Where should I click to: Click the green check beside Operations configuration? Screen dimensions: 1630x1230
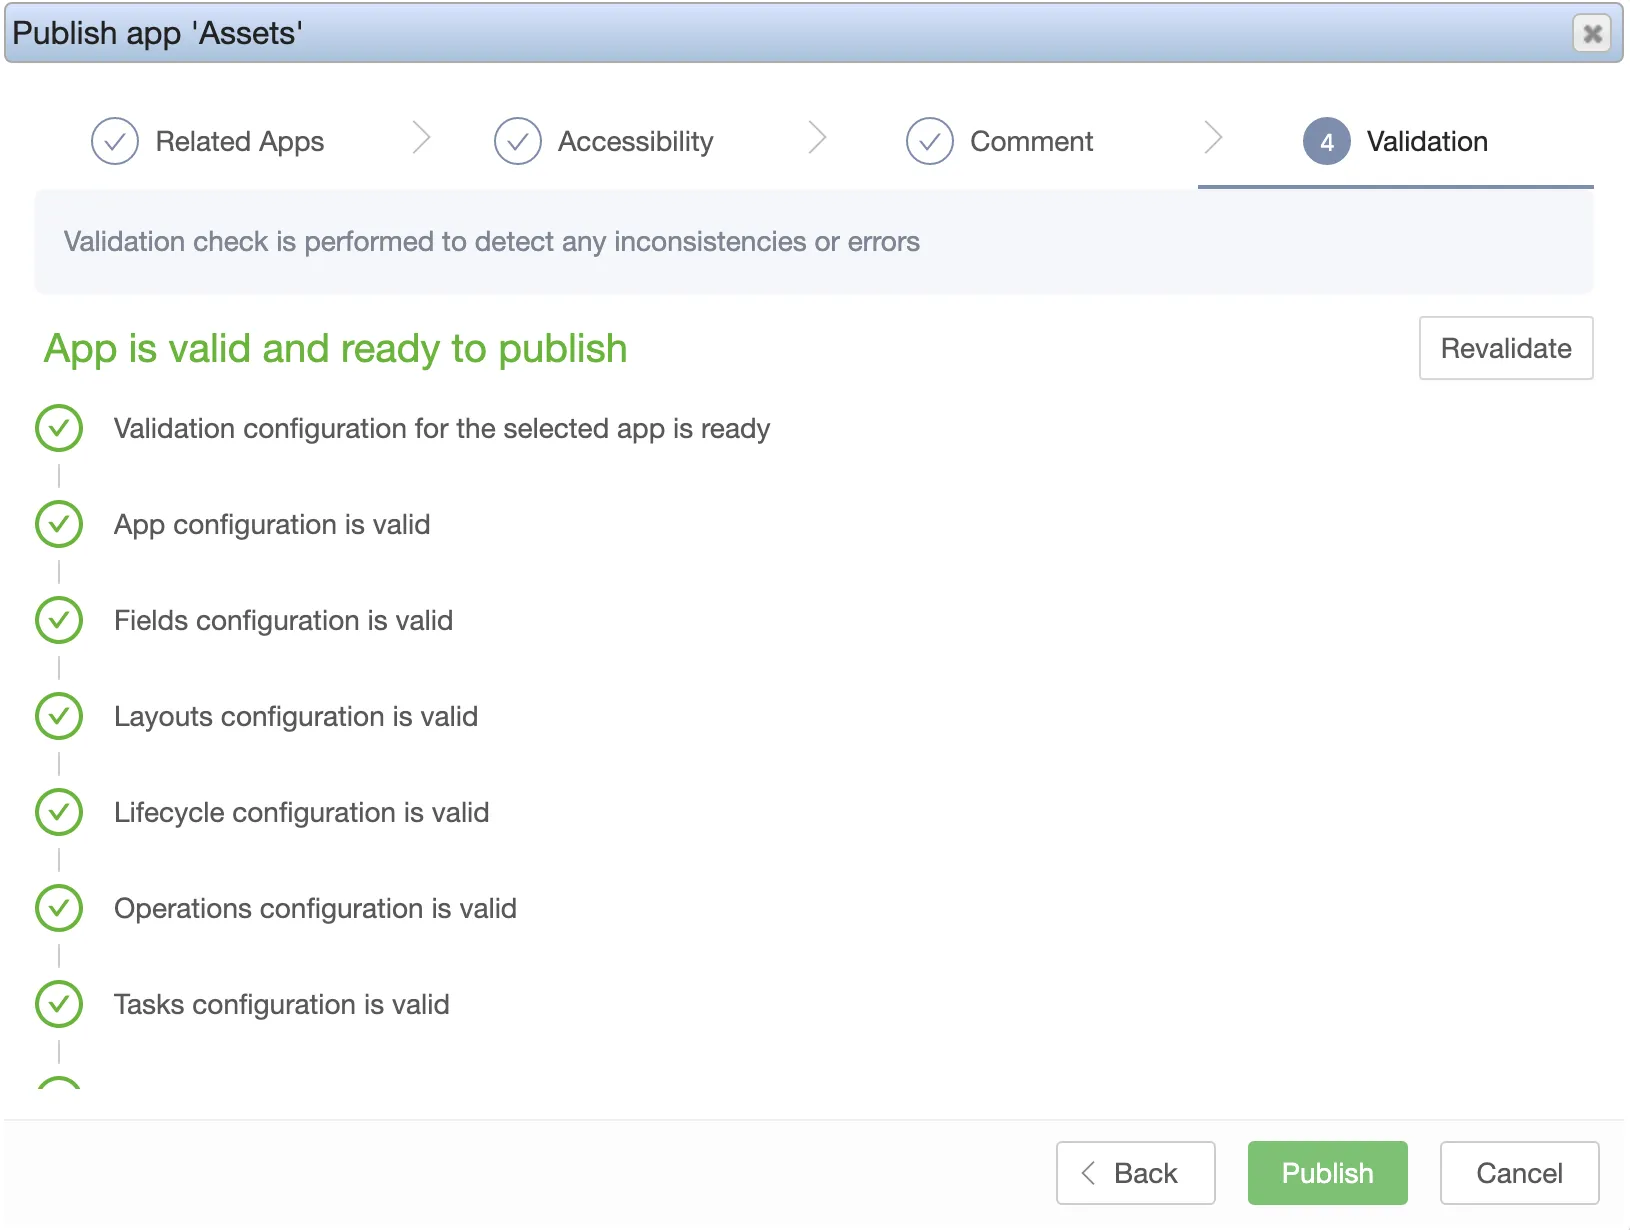pyautogui.click(x=59, y=908)
